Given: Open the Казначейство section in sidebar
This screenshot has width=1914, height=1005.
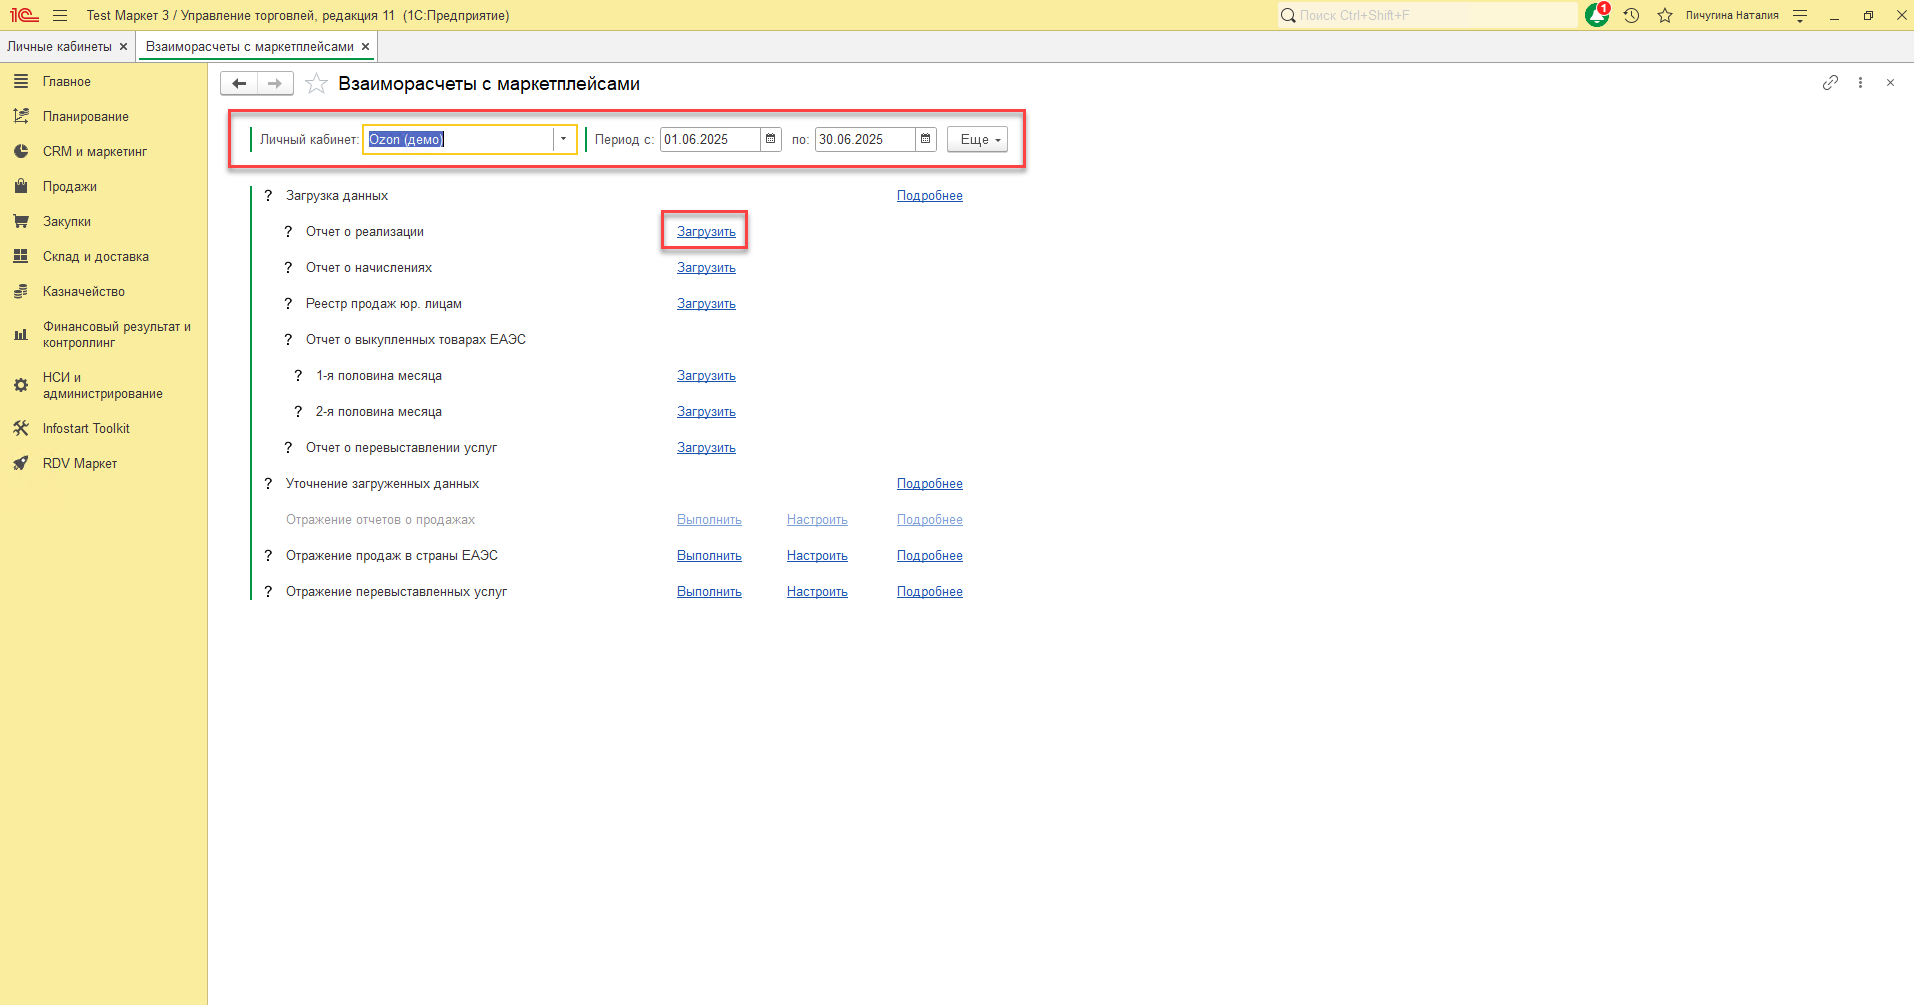Looking at the screenshot, I should tap(84, 292).
